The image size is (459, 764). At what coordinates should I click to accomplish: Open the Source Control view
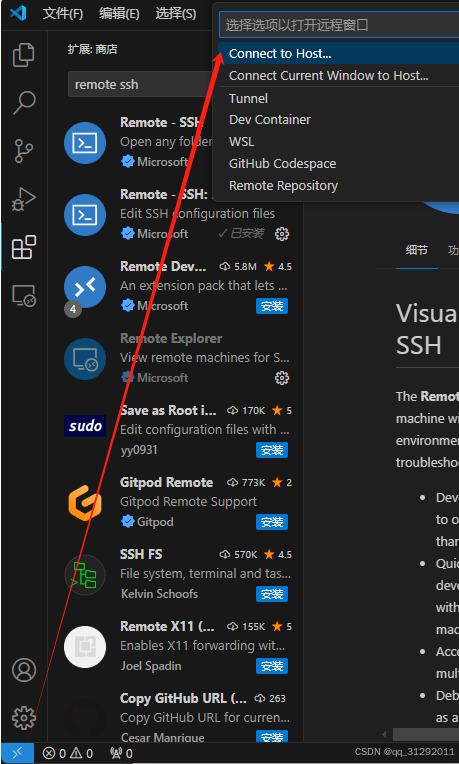(x=23, y=151)
